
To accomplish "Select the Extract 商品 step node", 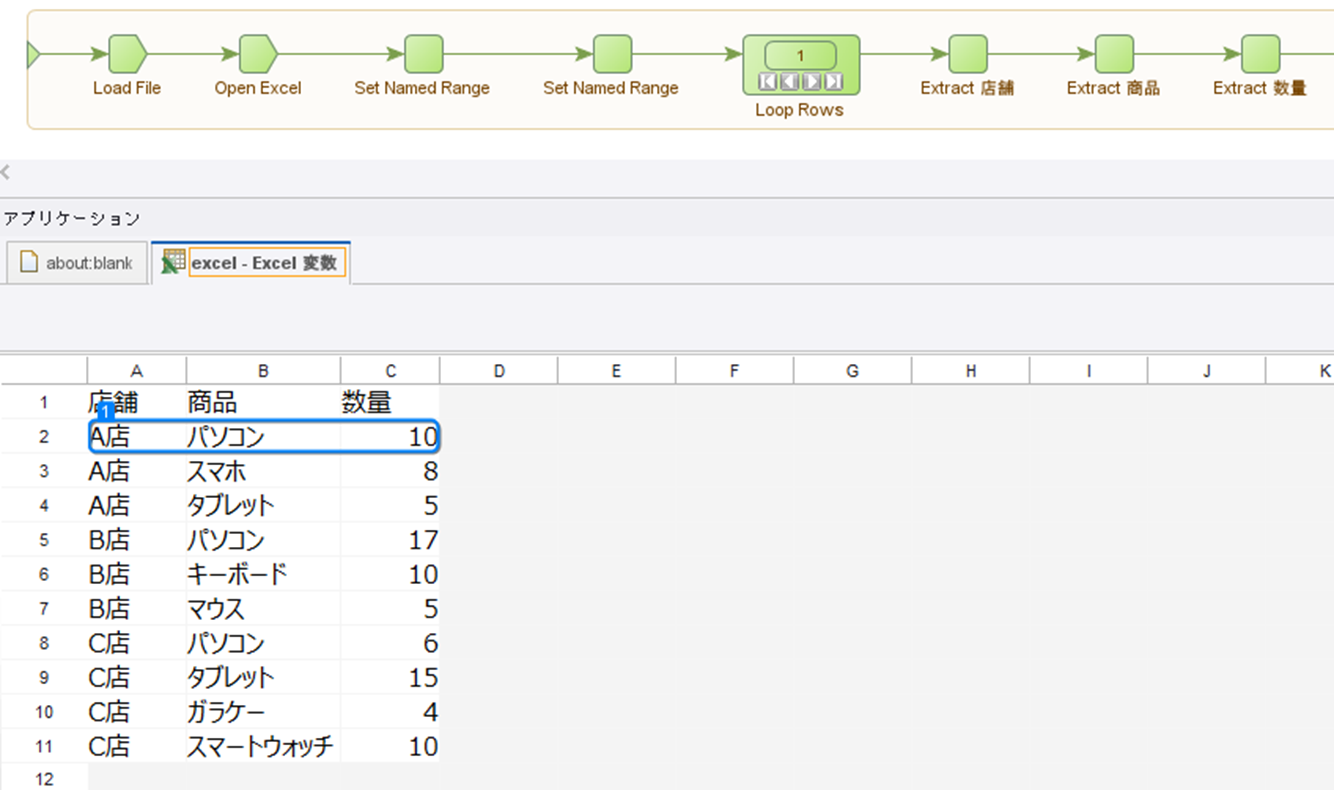I will (1114, 54).
